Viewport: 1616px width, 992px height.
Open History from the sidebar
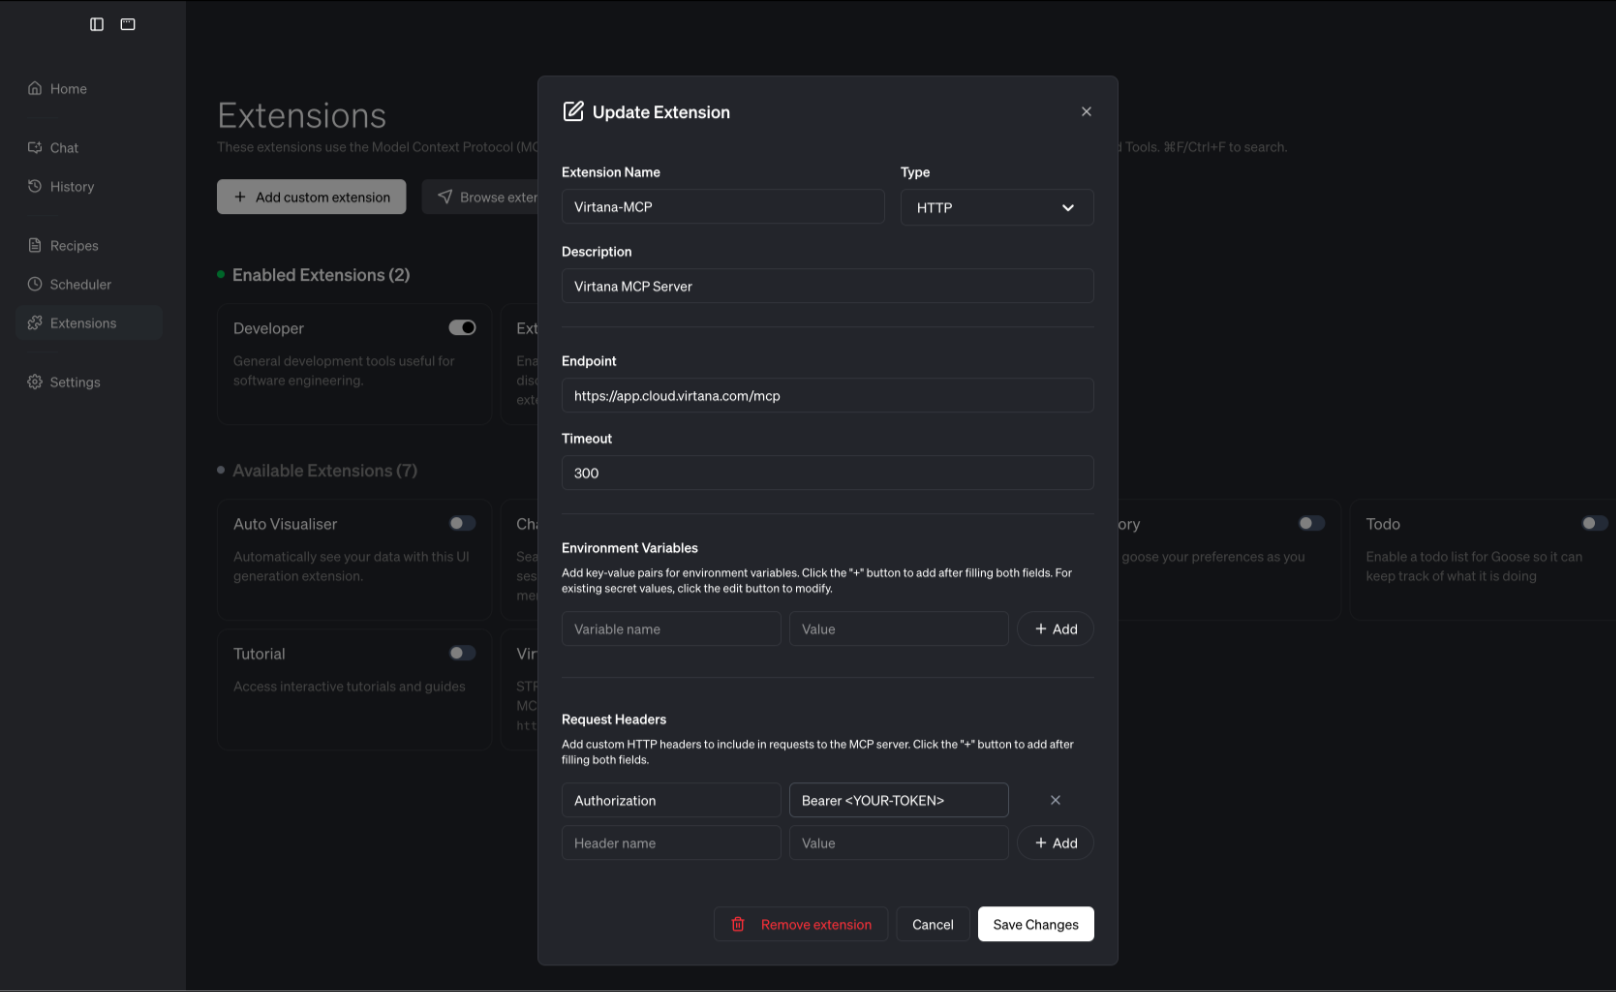point(71,187)
